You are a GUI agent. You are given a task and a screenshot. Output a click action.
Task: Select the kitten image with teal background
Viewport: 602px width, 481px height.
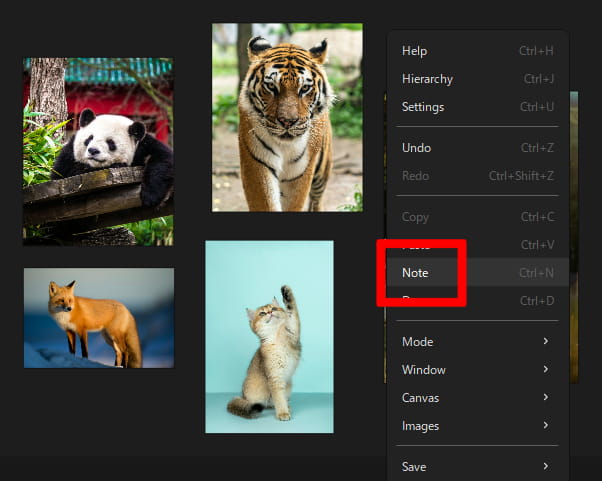(269, 336)
